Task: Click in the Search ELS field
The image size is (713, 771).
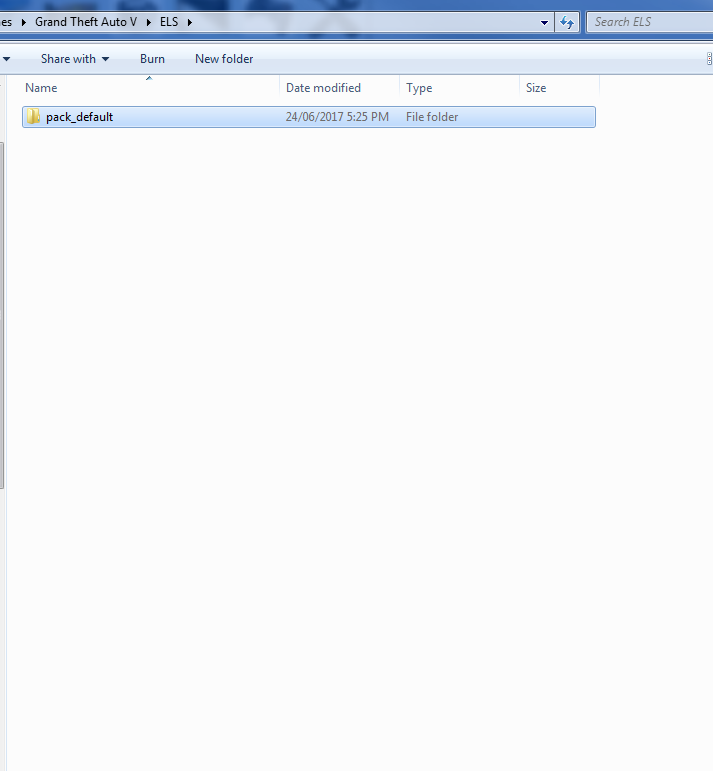Action: (650, 22)
